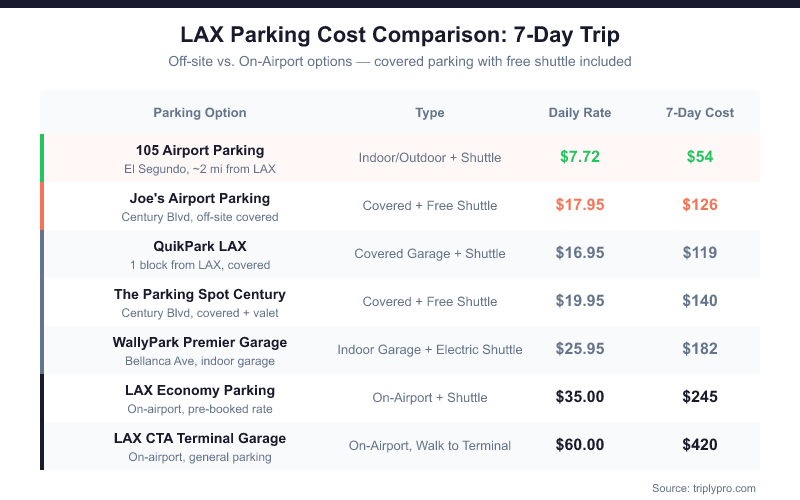Click the green $7.72 daily rate
Image resolution: width=800 pixels, height=500 pixels.
click(x=580, y=157)
